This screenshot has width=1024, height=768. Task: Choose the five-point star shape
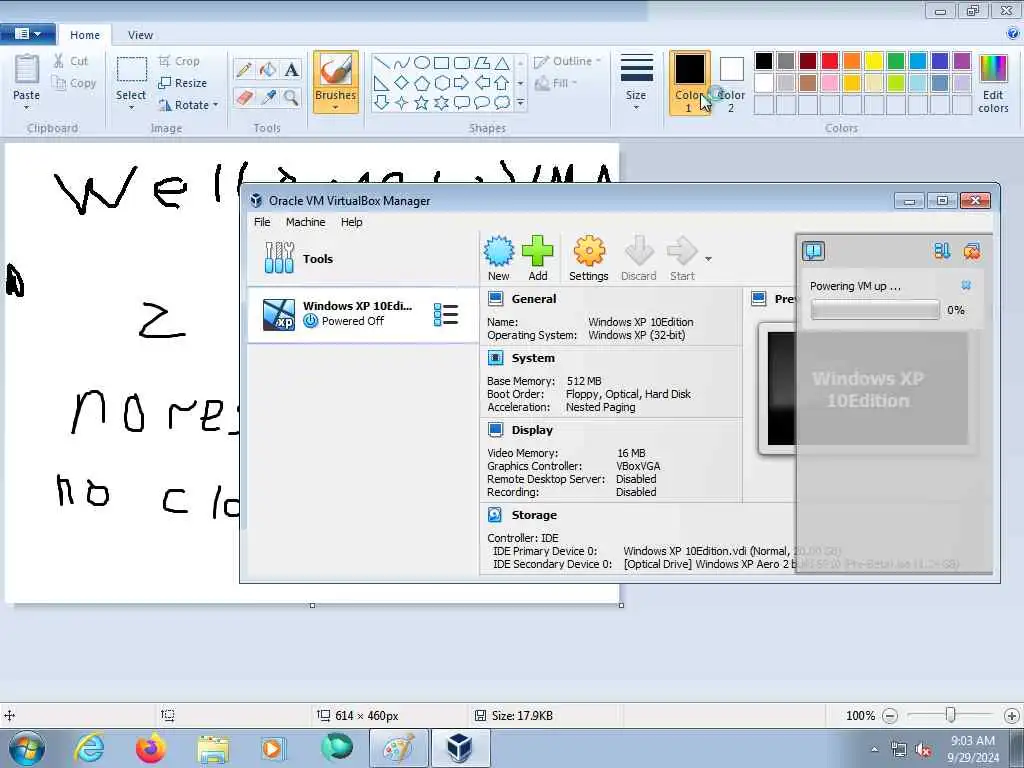coord(422,103)
